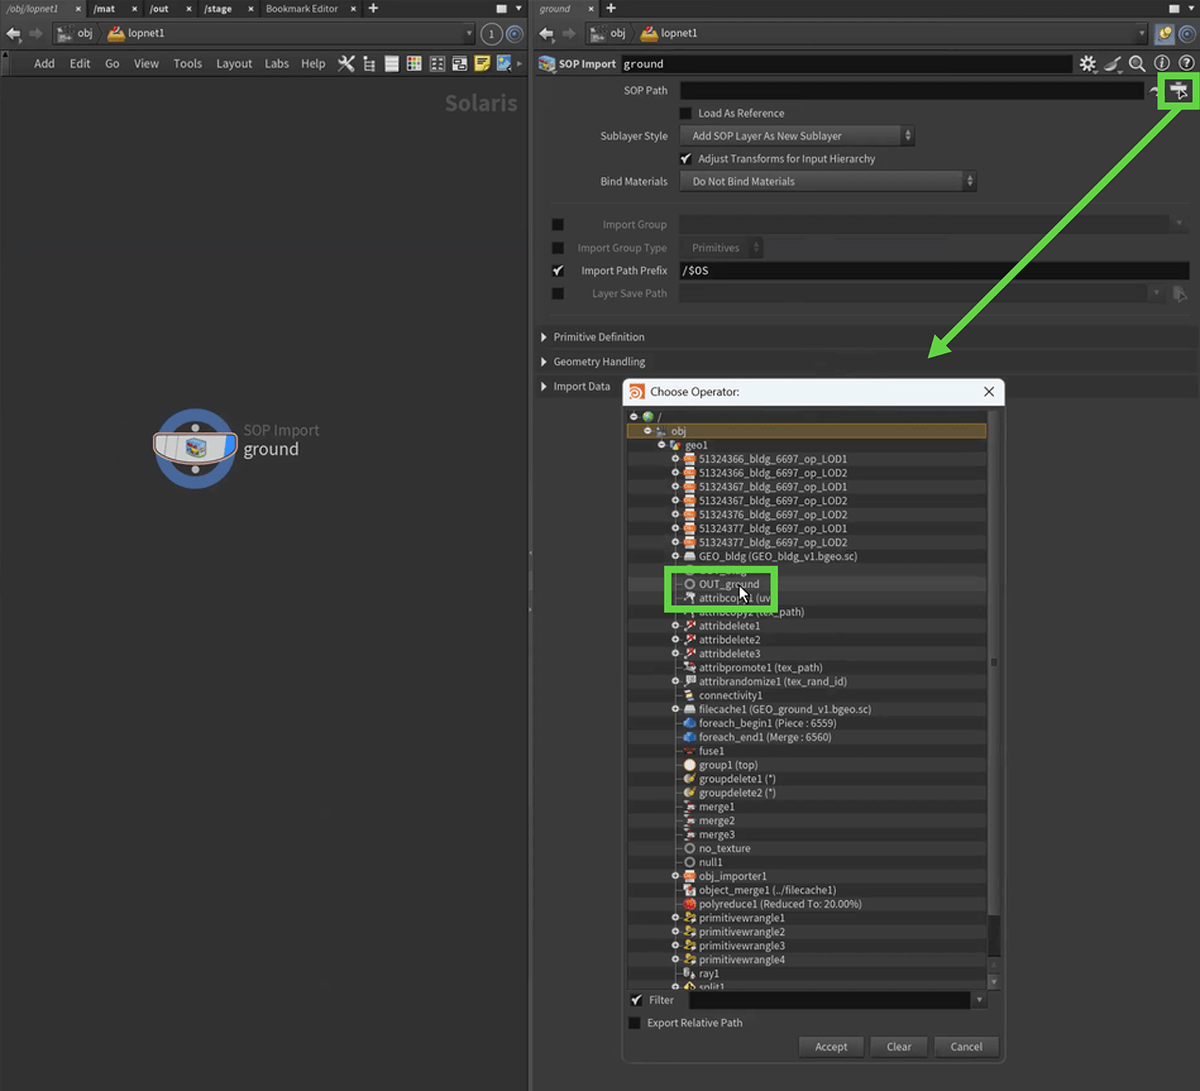Click the Accept button
The width and height of the screenshot is (1200, 1091).
[x=831, y=1047]
